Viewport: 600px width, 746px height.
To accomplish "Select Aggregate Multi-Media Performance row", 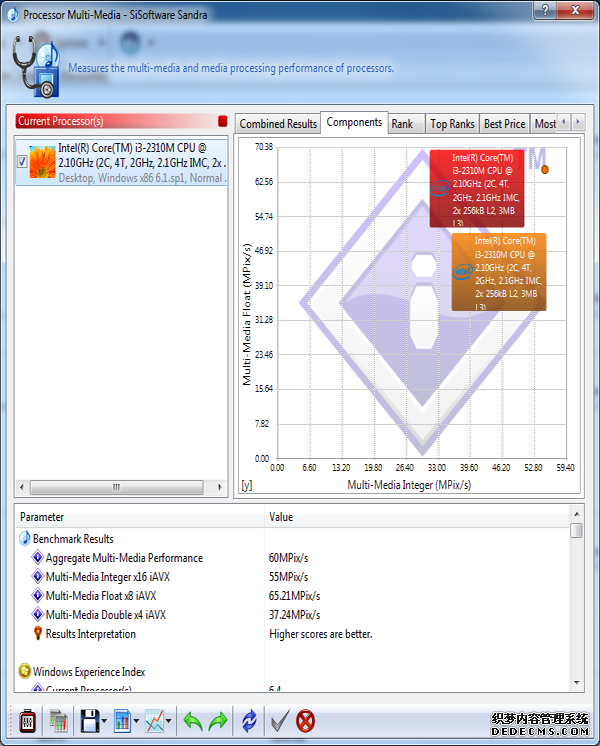I will 293,558.
